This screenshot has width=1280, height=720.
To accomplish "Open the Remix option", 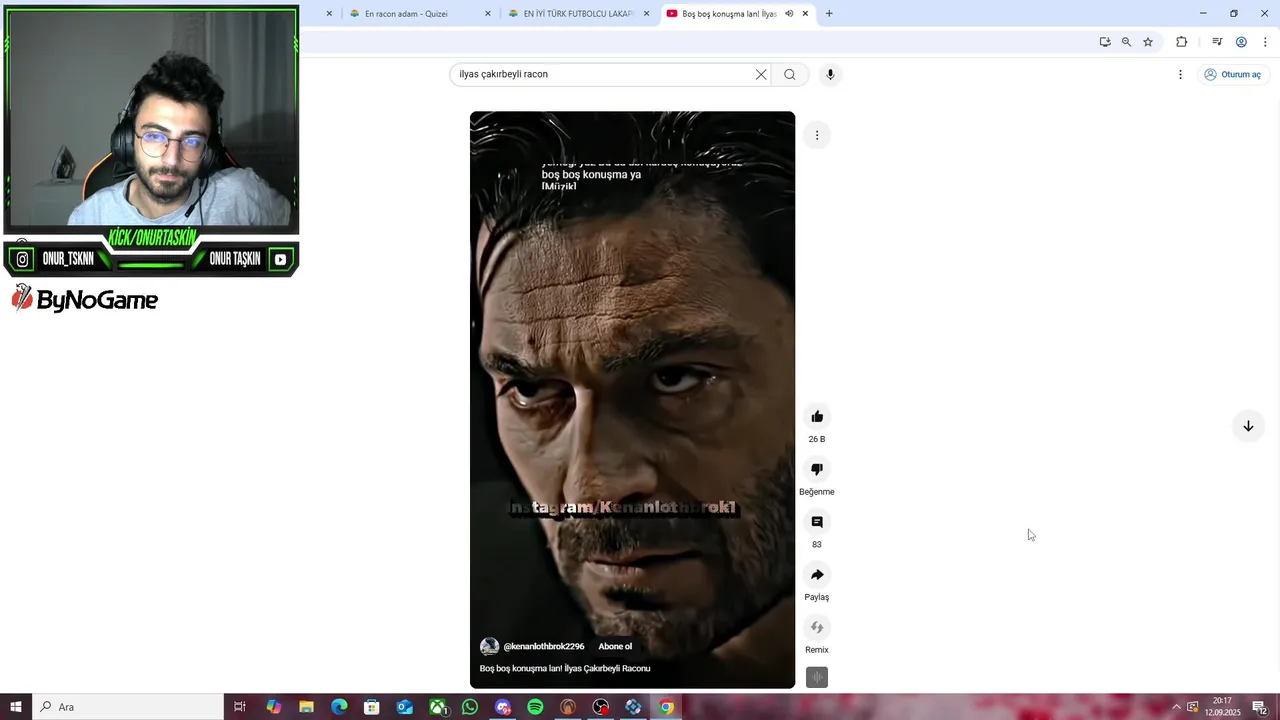I will point(817,627).
